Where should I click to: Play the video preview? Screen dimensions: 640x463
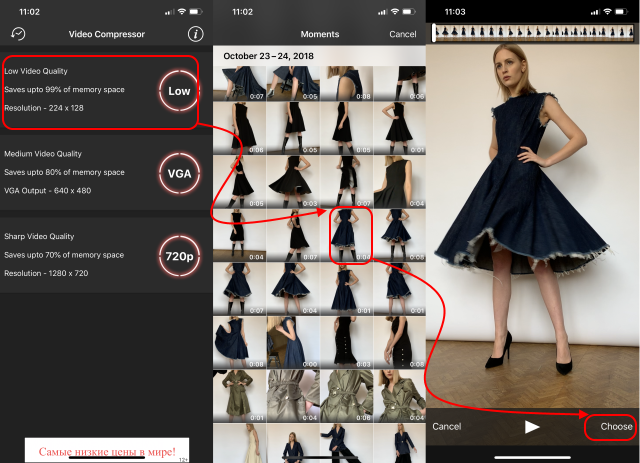(x=531, y=427)
